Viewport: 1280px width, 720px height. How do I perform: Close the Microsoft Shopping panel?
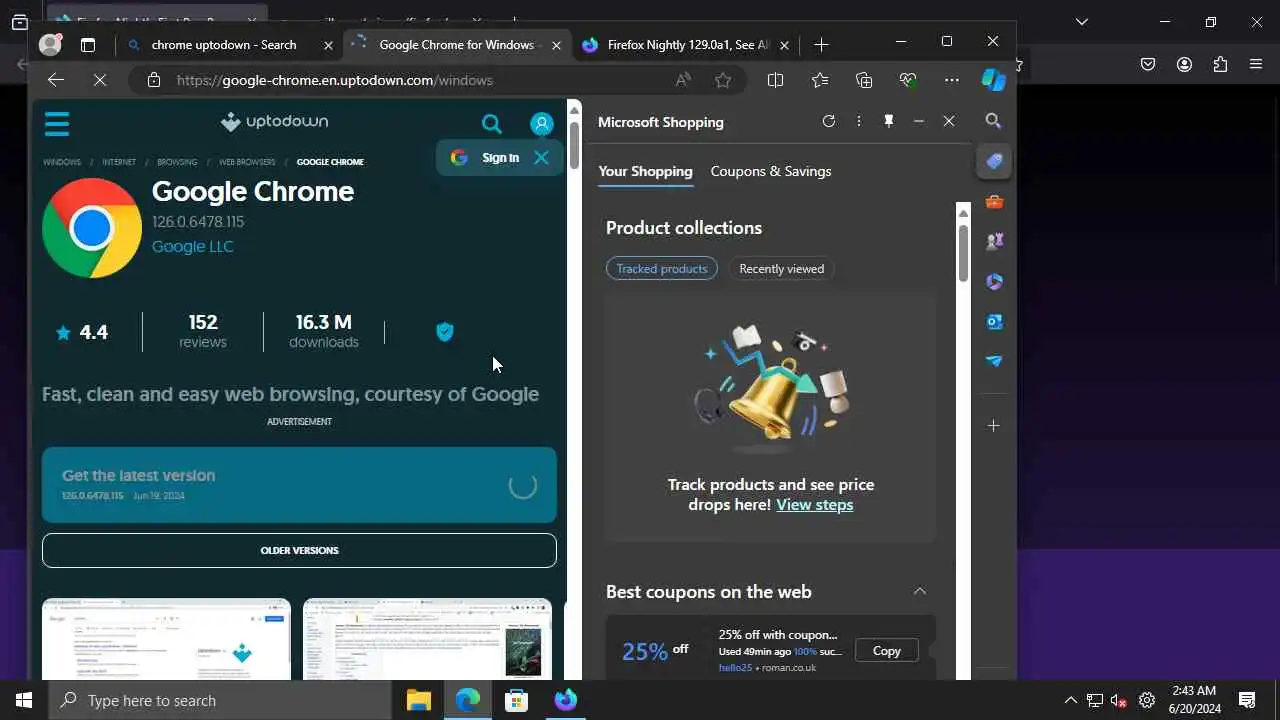pos(949,121)
